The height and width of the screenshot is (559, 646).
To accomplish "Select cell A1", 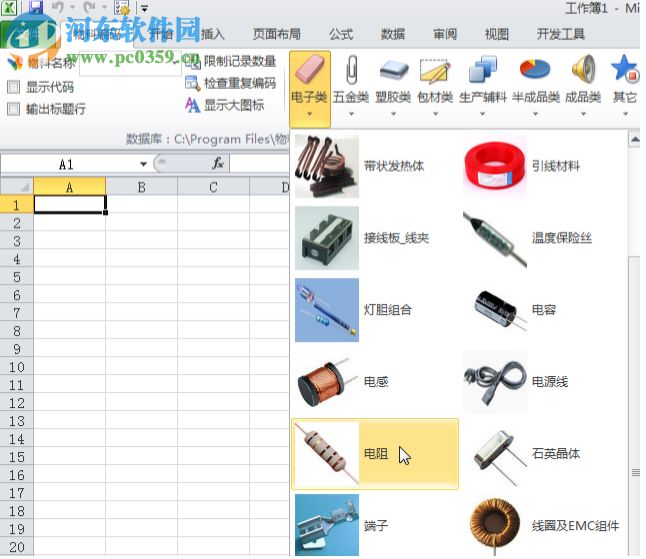I will tap(70, 205).
